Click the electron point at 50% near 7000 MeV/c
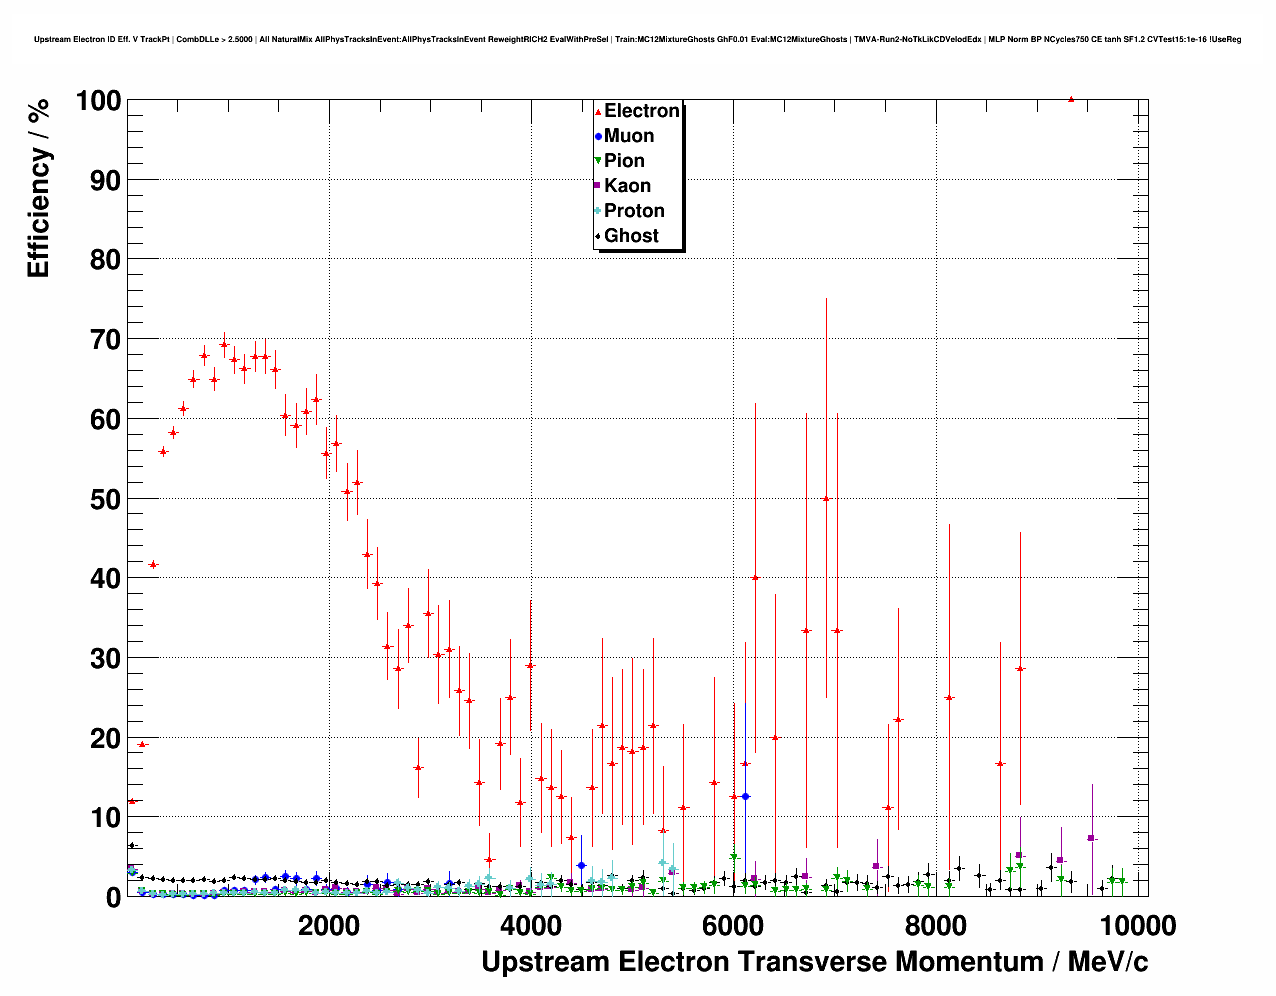The image size is (1276, 996). coord(826,498)
